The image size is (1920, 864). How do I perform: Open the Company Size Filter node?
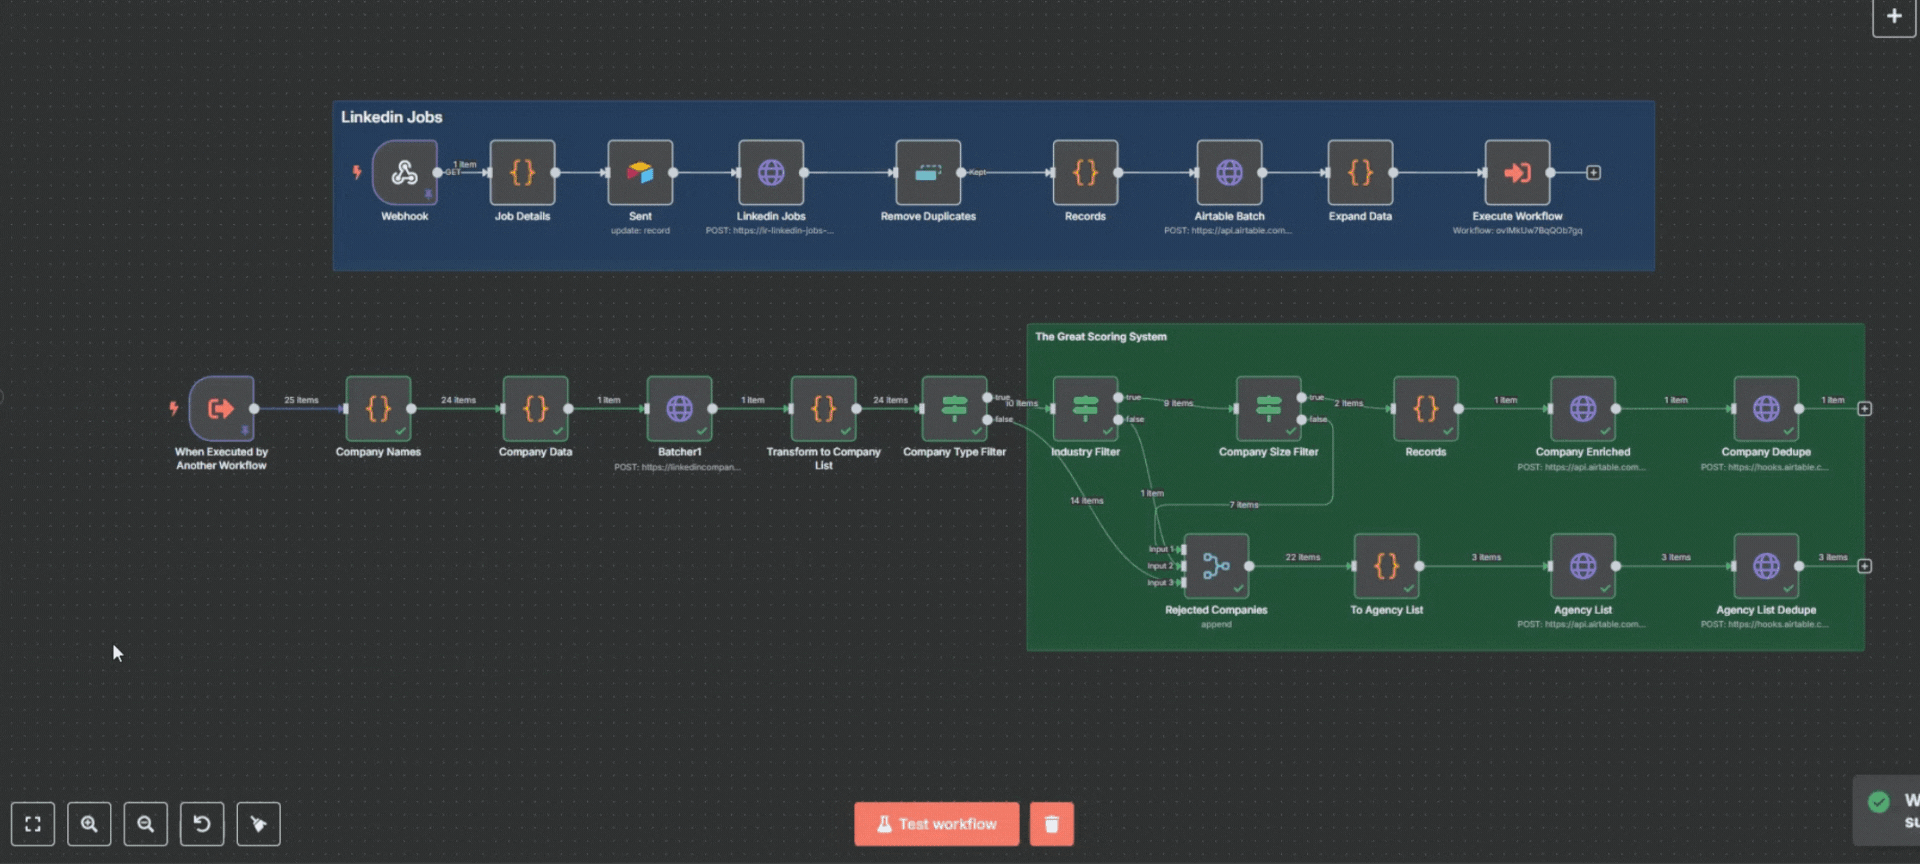click(x=1268, y=408)
